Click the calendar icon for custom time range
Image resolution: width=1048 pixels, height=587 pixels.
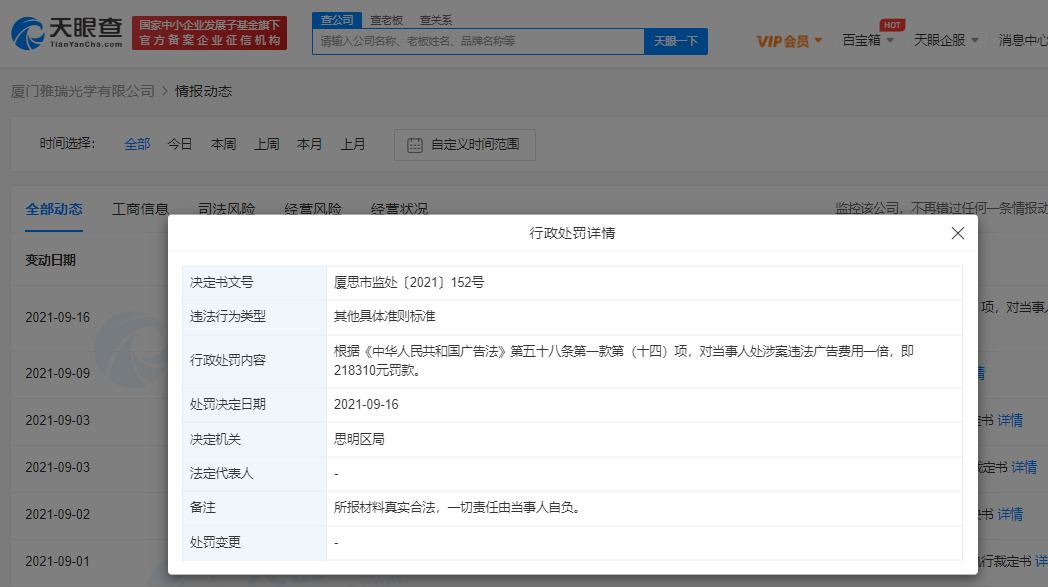point(414,145)
